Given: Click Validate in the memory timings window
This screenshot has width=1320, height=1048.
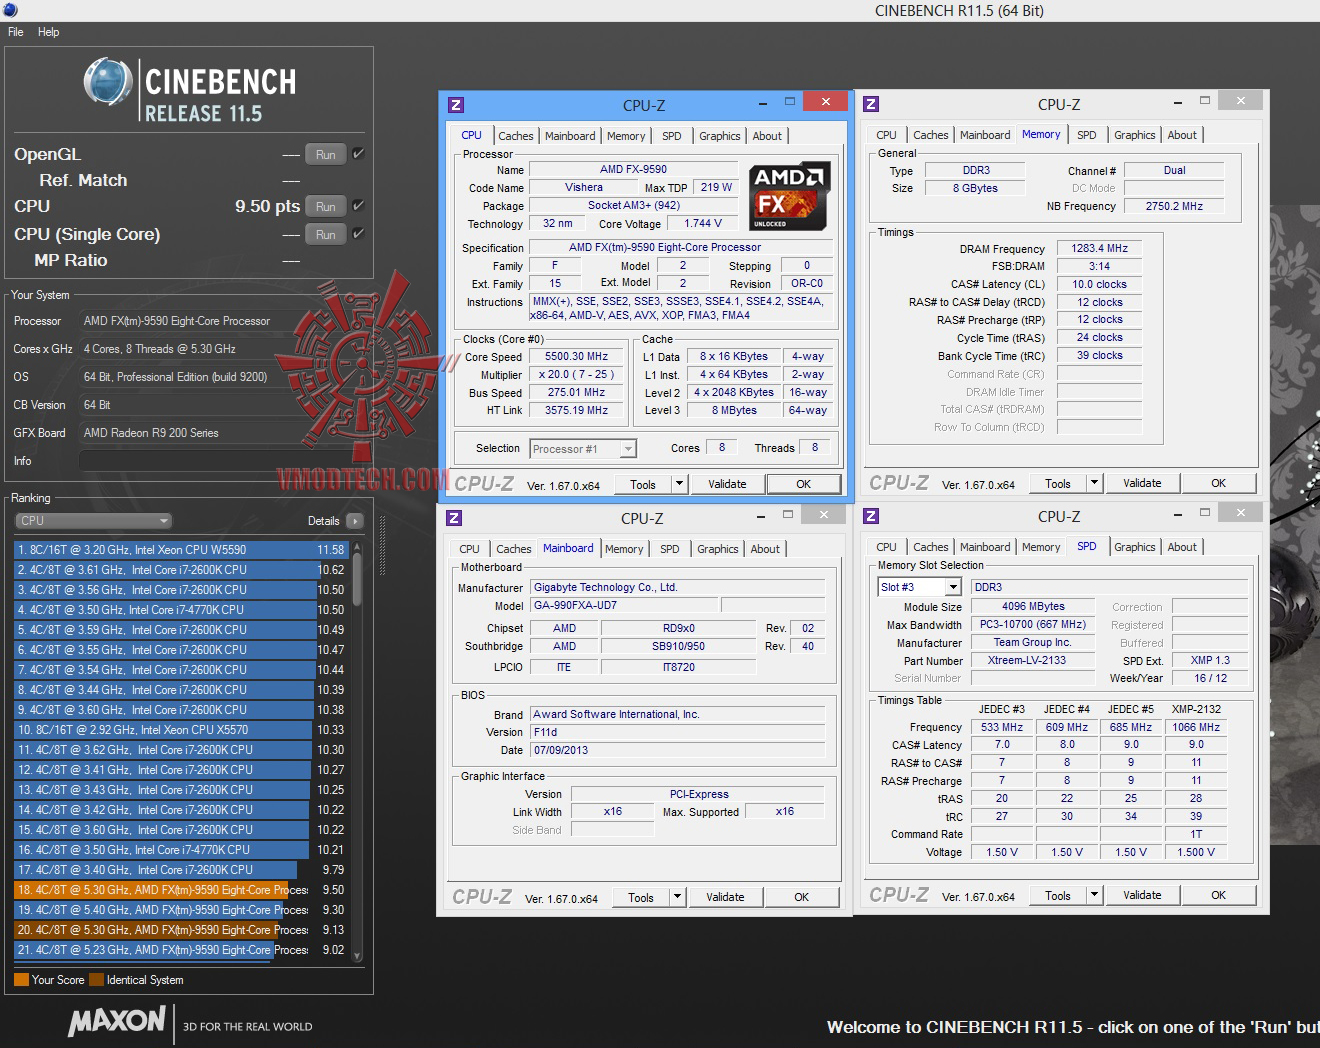Looking at the screenshot, I should 1142,483.
